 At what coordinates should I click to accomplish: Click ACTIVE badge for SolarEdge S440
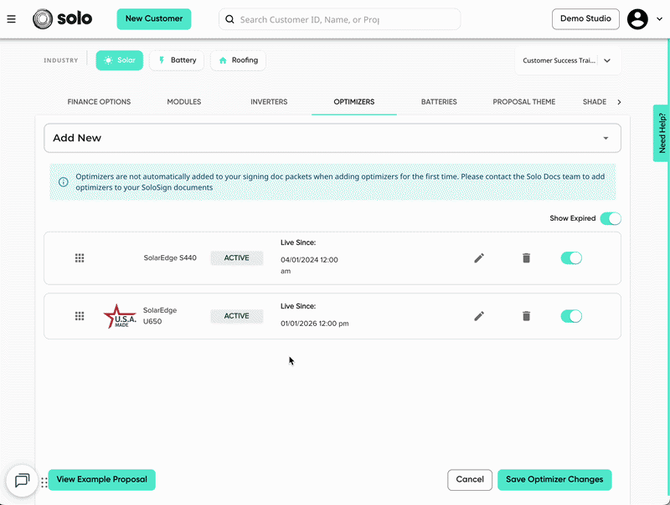click(x=237, y=258)
